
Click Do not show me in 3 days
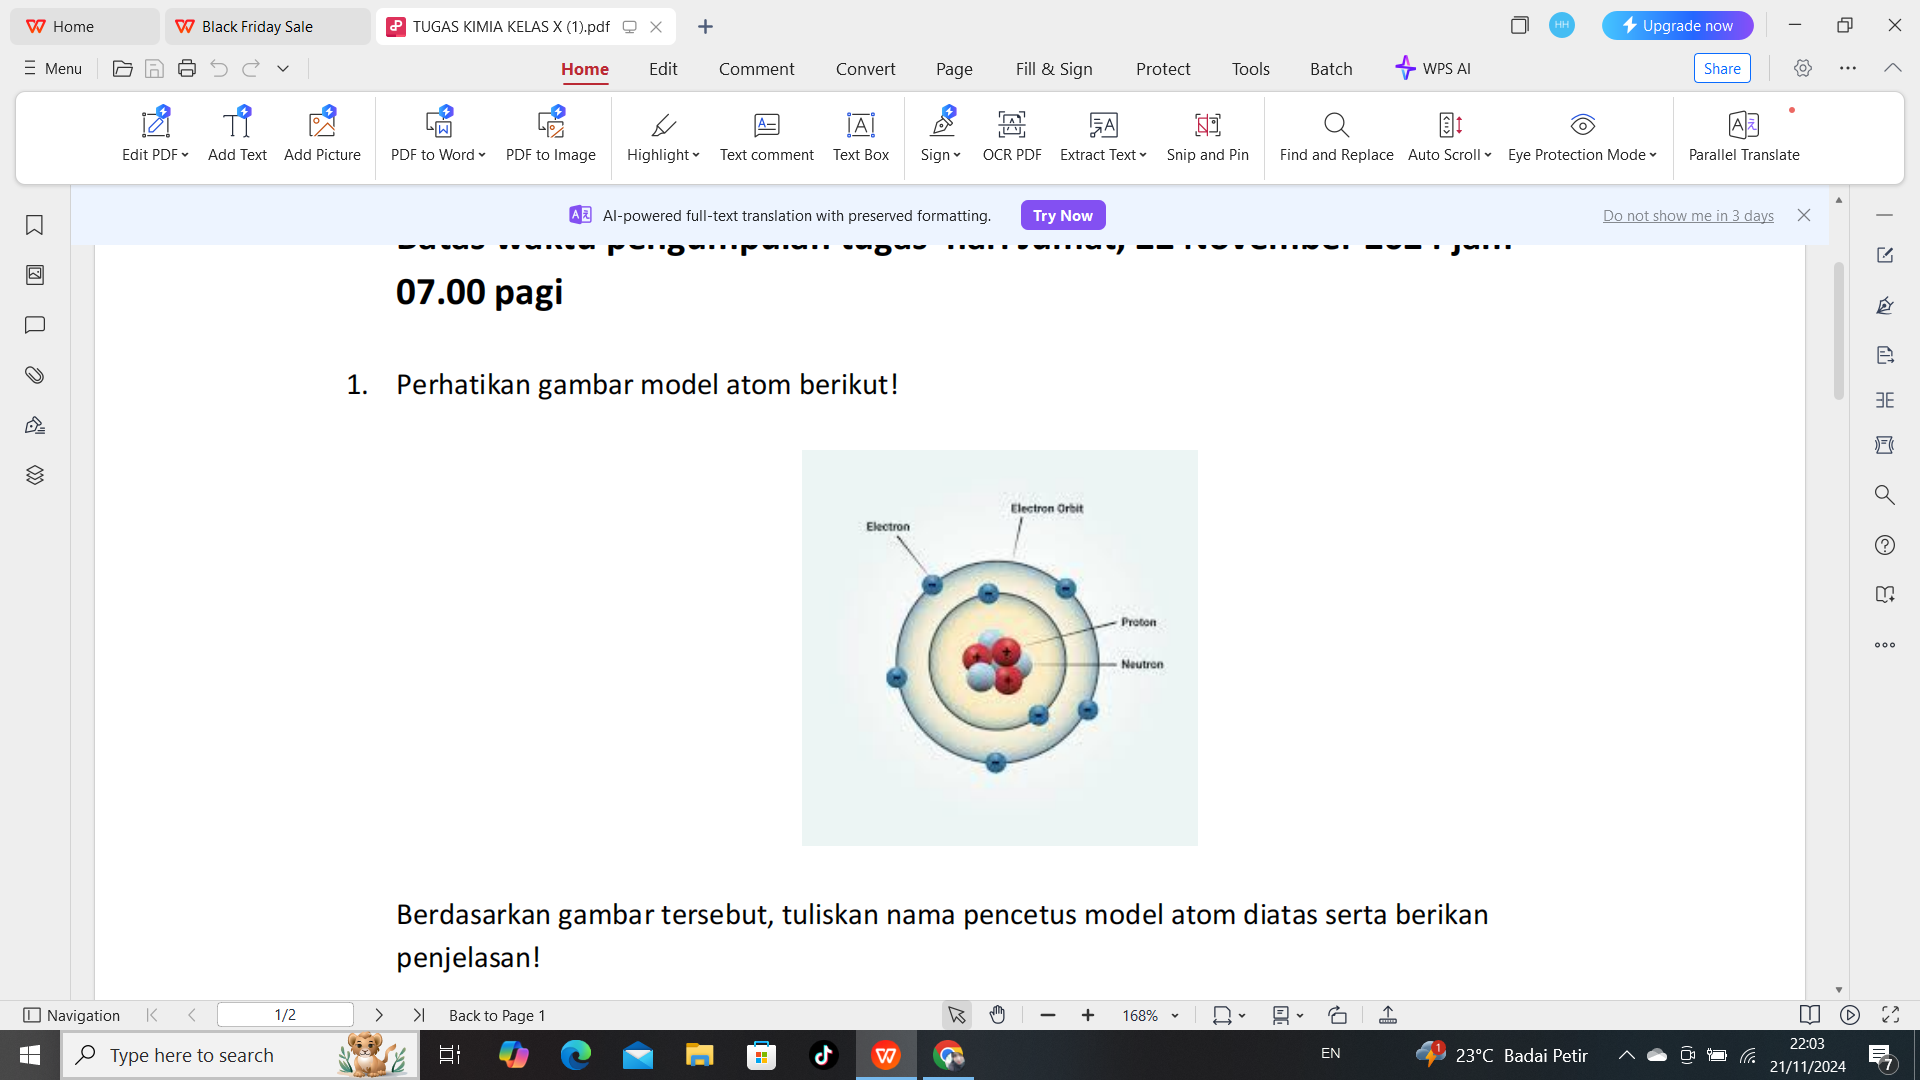tap(1688, 216)
